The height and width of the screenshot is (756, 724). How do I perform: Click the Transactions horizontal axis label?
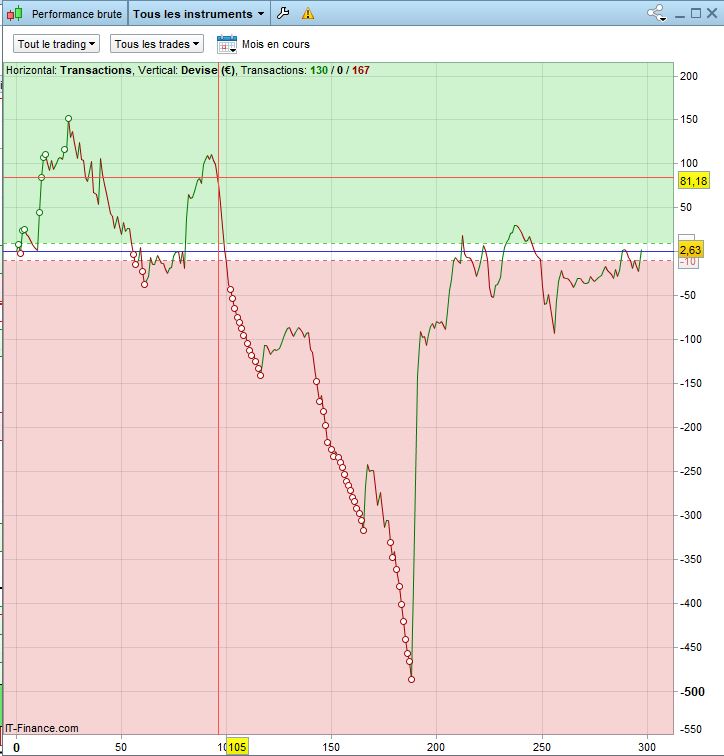click(96, 70)
